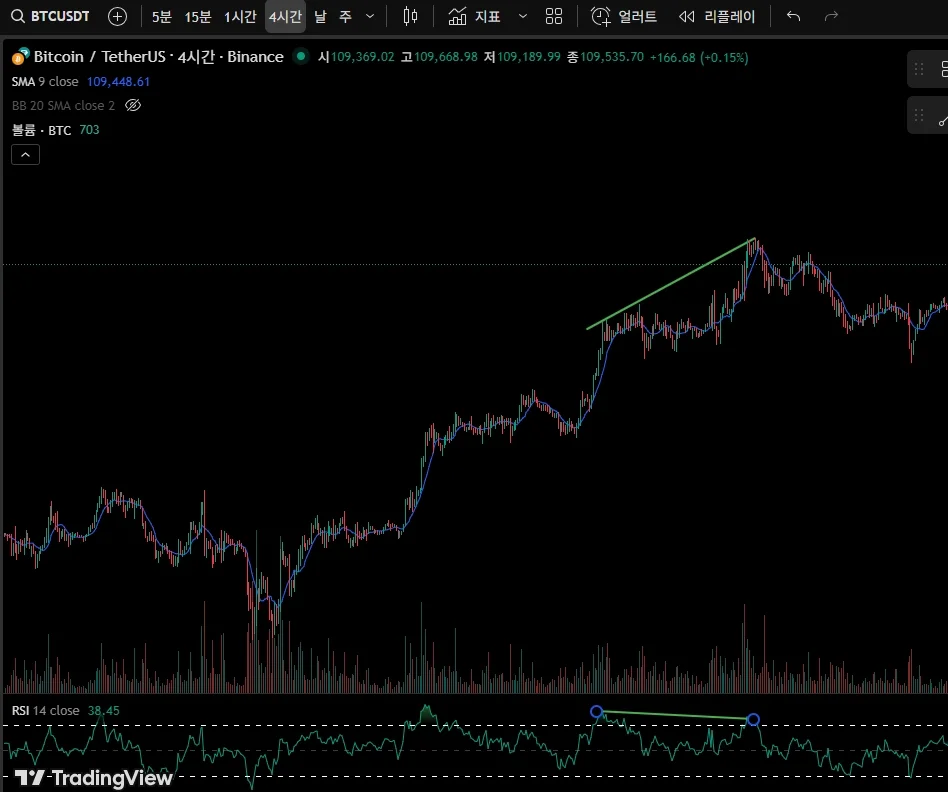The width and height of the screenshot is (948, 792).
Task: Select the SMA 9 close legend
Action: click(x=45, y=82)
